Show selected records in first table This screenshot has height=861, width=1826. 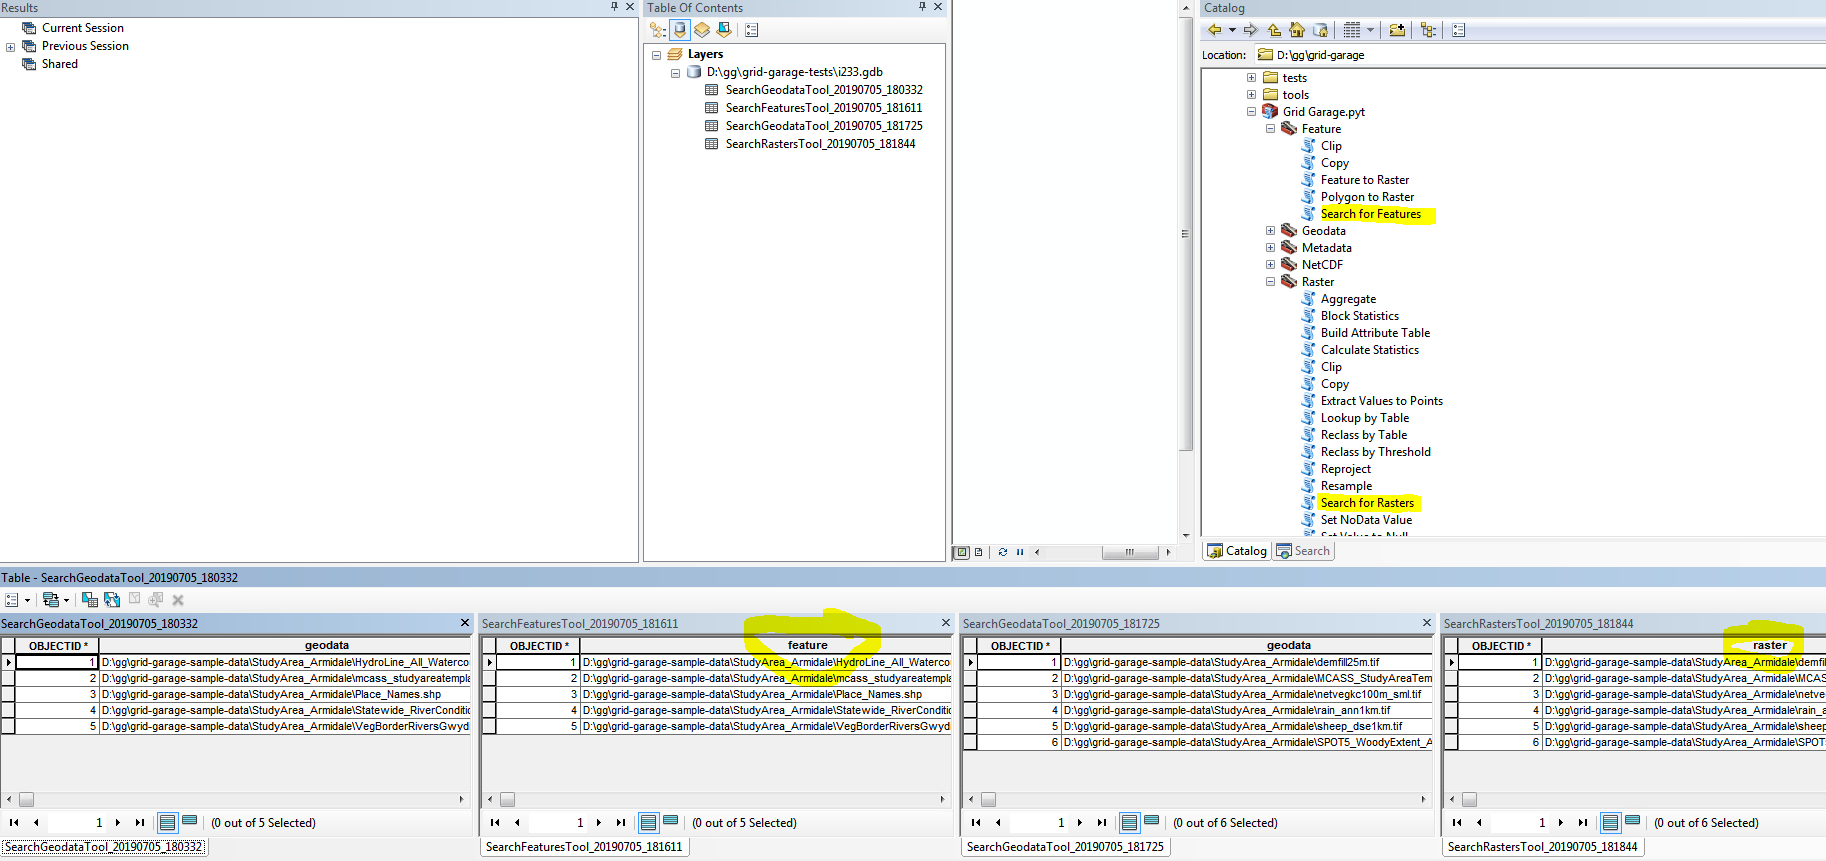pos(189,822)
